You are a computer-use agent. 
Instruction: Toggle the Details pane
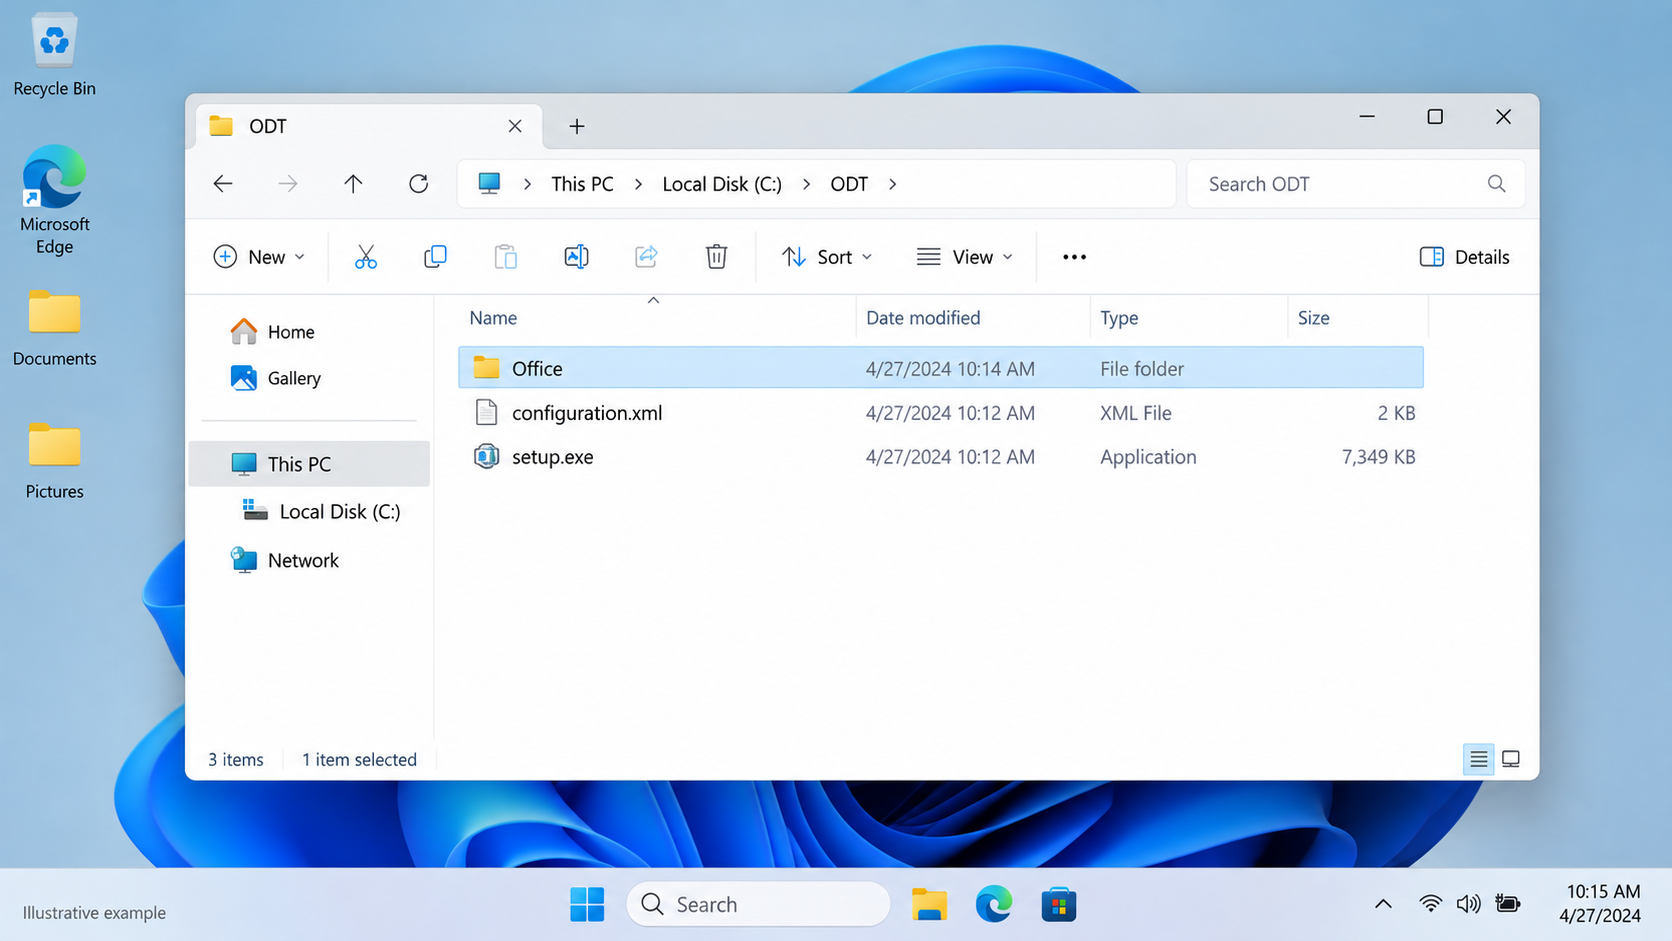[1464, 257]
